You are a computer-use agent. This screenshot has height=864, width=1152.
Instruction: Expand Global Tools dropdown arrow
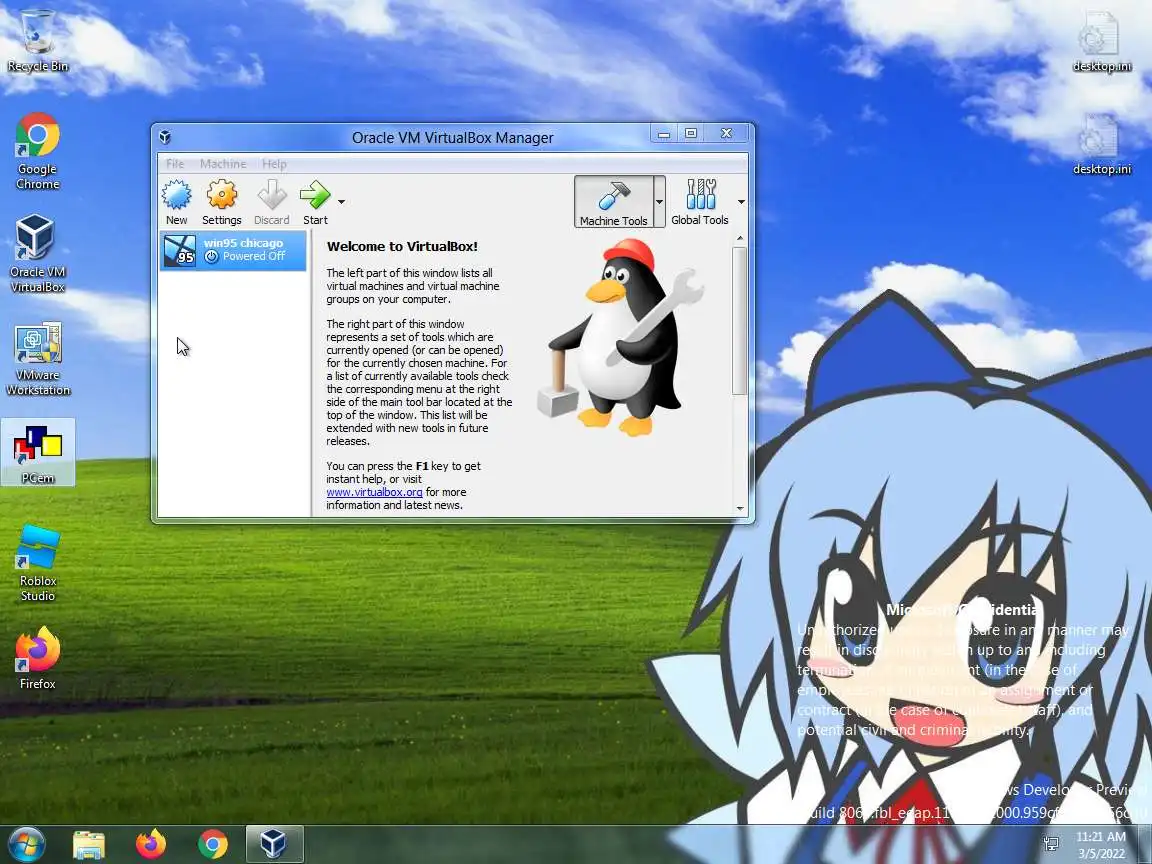(x=741, y=202)
